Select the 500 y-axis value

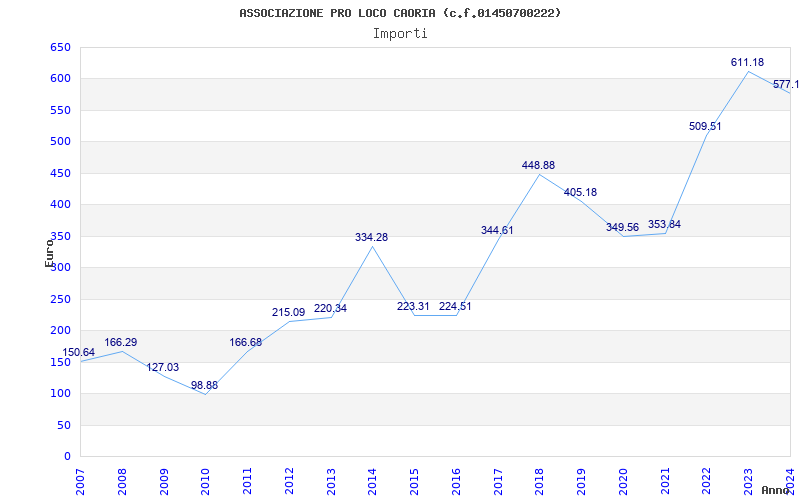(x=60, y=141)
